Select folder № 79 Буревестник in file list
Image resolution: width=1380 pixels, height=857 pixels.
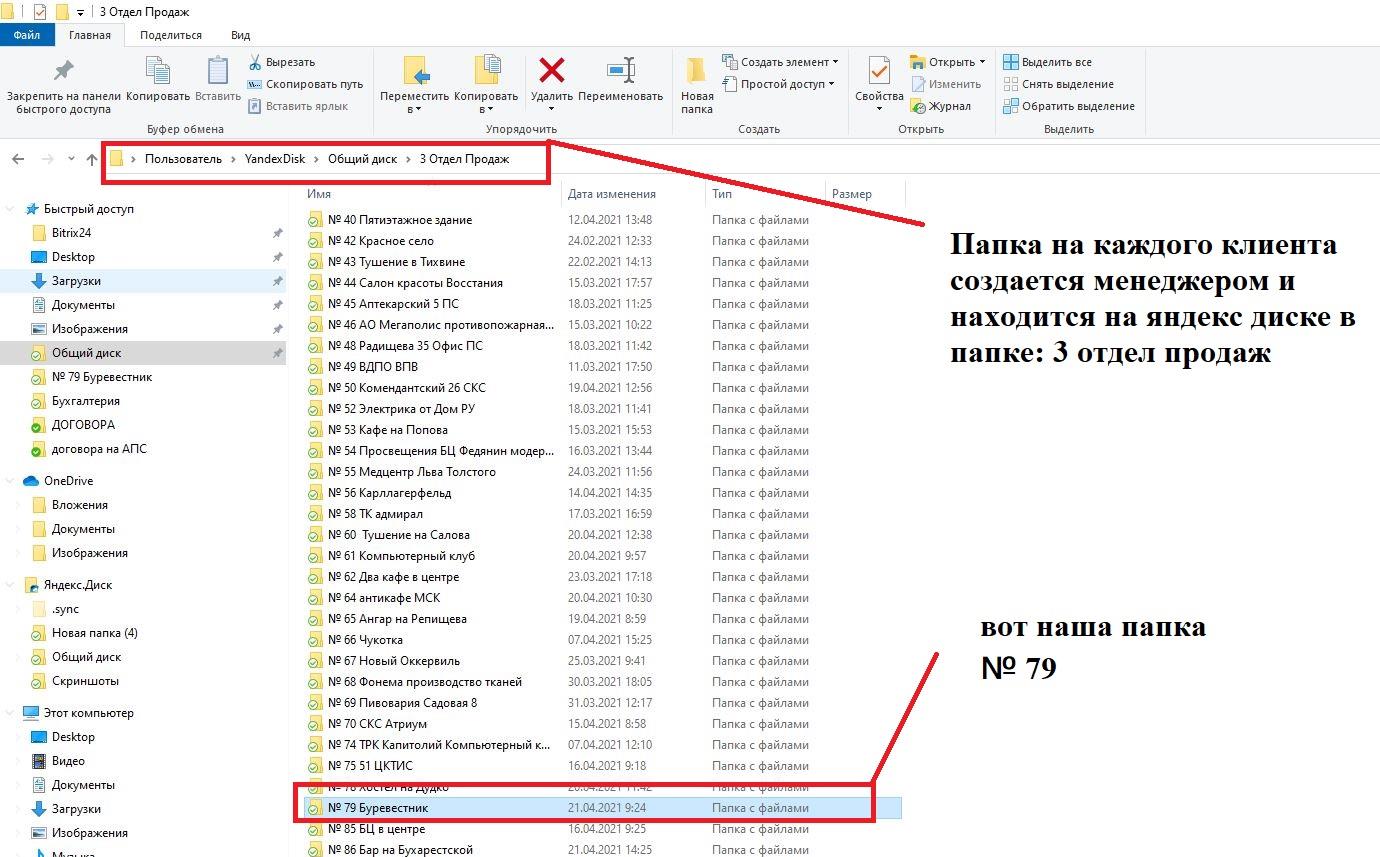coord(601,808)
